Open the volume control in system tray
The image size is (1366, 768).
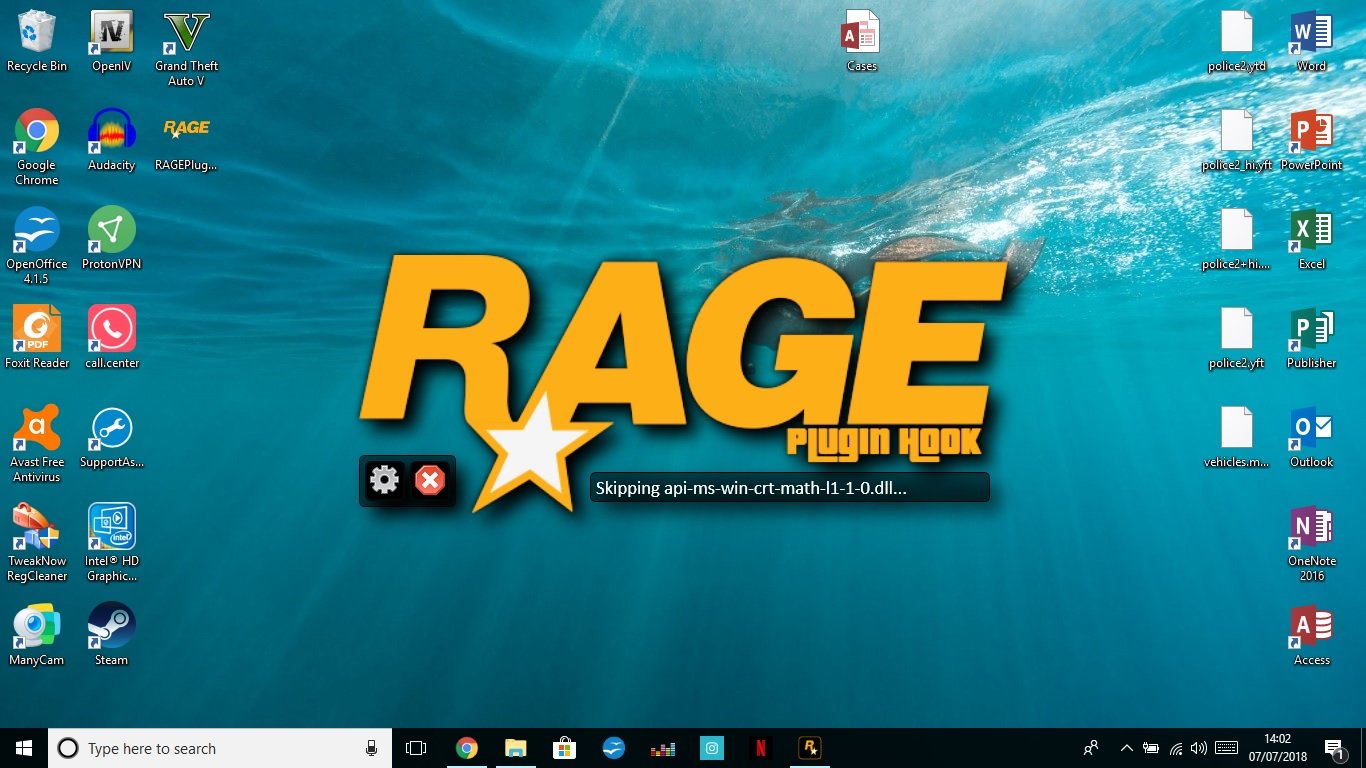(1199, 748)
